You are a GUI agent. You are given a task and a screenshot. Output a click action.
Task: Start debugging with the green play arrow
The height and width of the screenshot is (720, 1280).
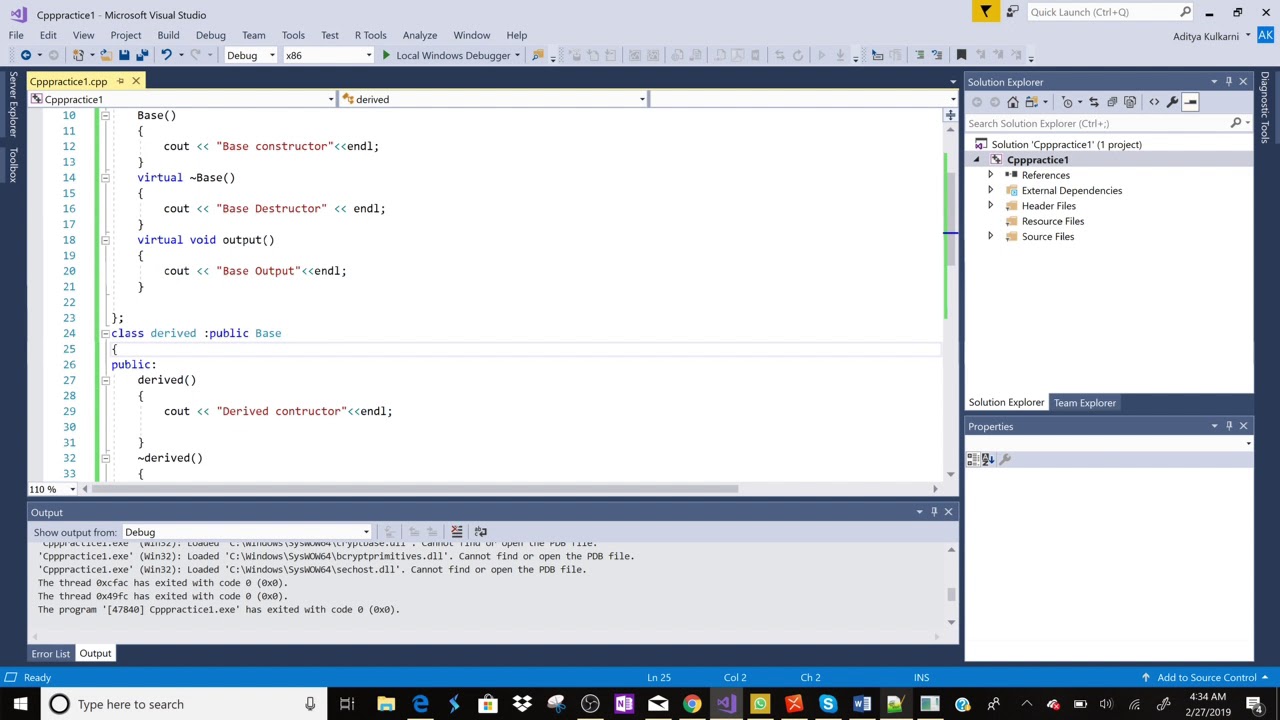[x=386, y=55]
